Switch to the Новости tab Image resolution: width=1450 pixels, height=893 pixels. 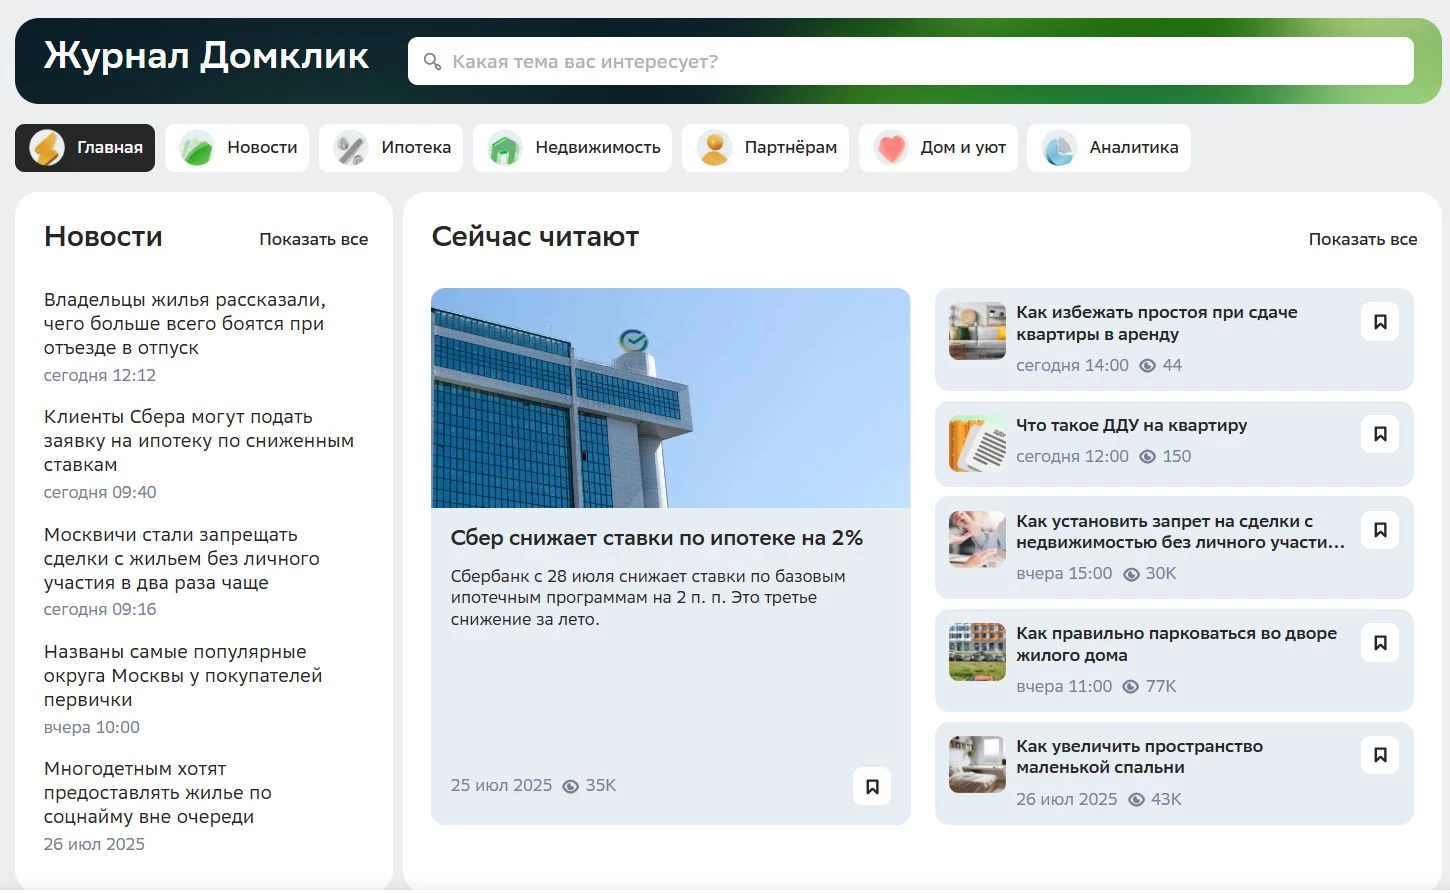(x=237, y=147)
